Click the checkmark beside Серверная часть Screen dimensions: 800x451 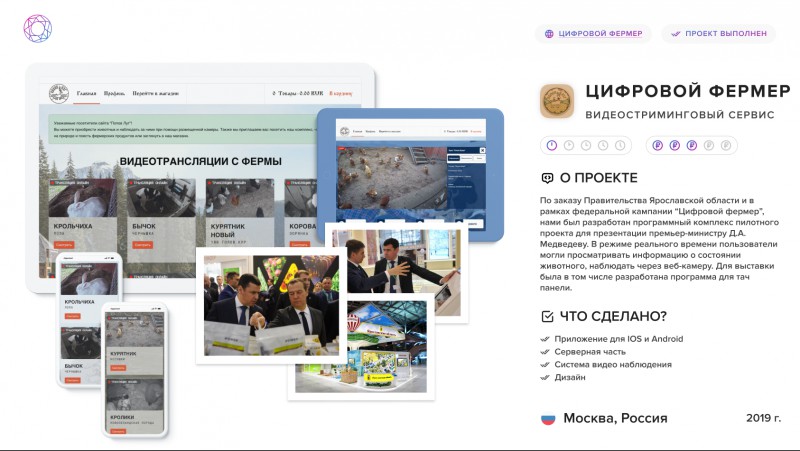click(x=544, y=352)
